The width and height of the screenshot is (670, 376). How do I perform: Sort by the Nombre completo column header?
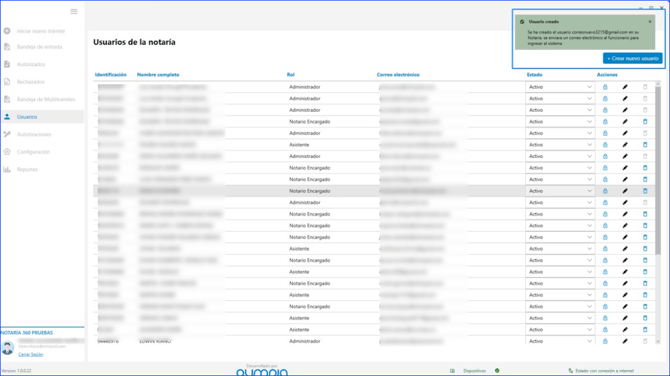158,75
